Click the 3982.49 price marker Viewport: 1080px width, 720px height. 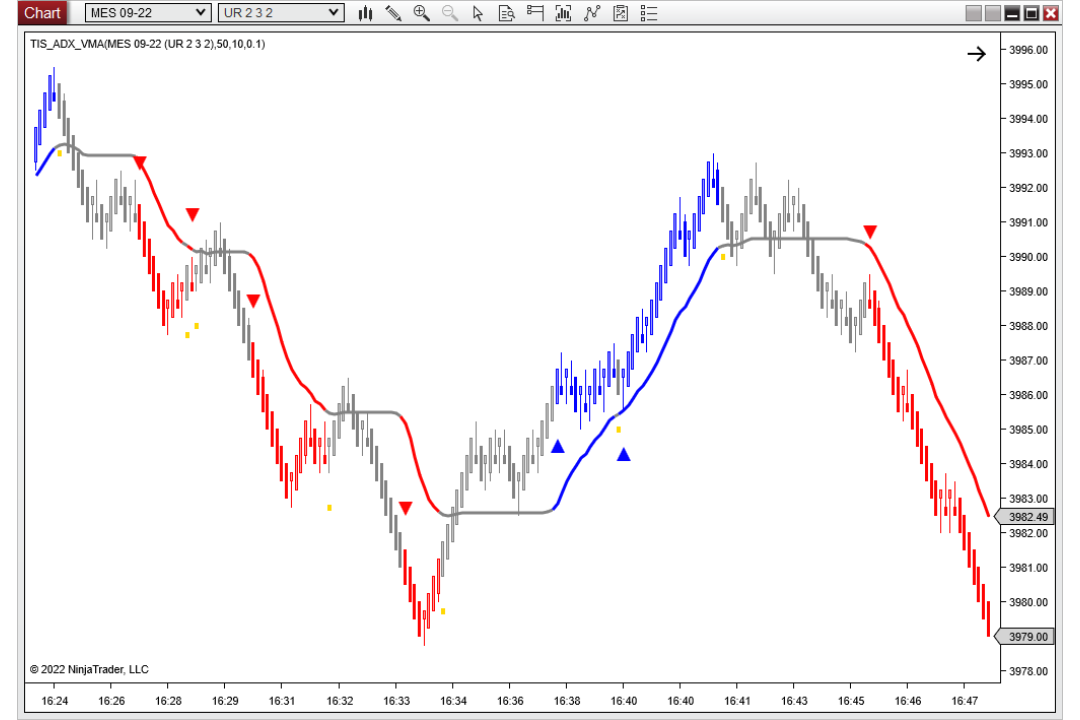coord(1026,517)
